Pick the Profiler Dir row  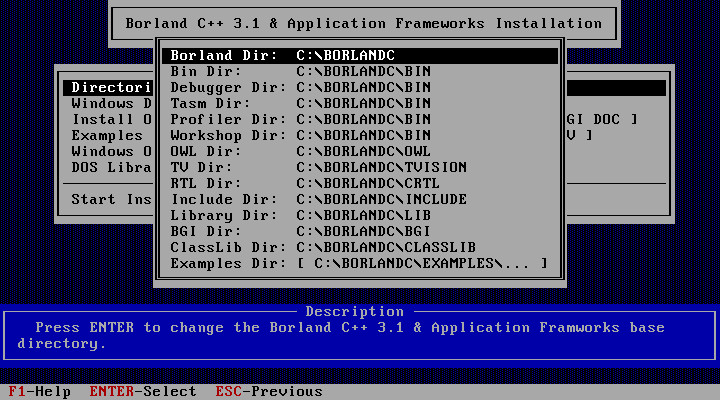(x=360, y=120)
